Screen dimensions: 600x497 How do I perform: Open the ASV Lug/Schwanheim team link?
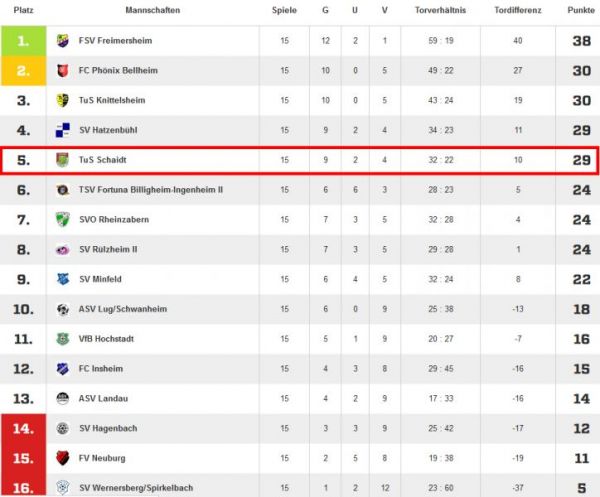(123, 309)
